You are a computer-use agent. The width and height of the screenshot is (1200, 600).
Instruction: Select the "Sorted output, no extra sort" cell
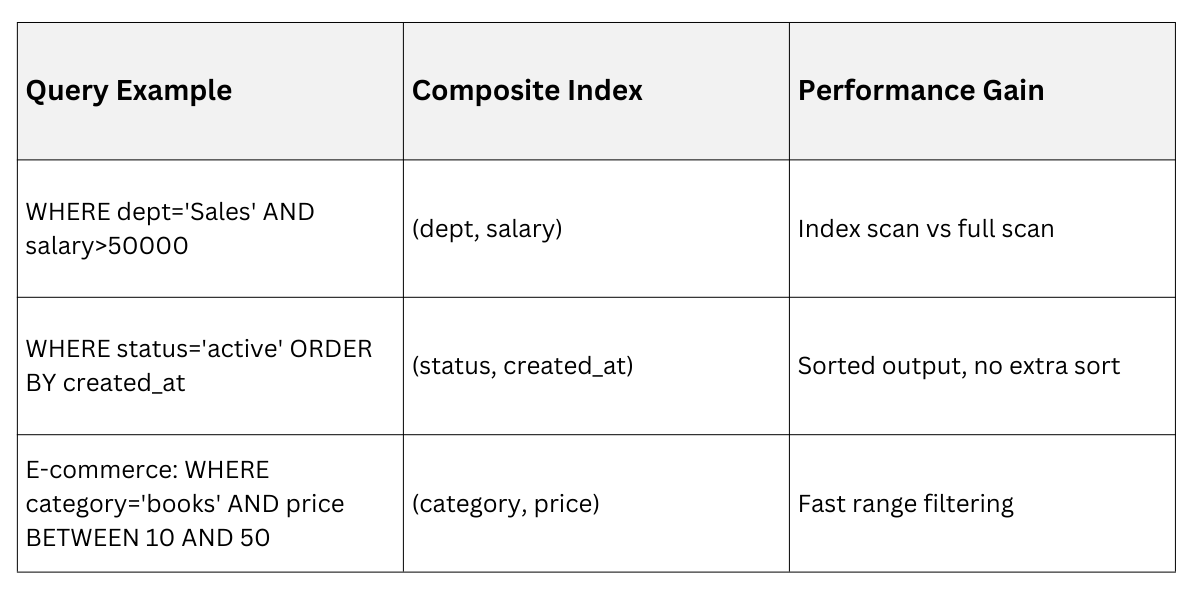point(958,366)
